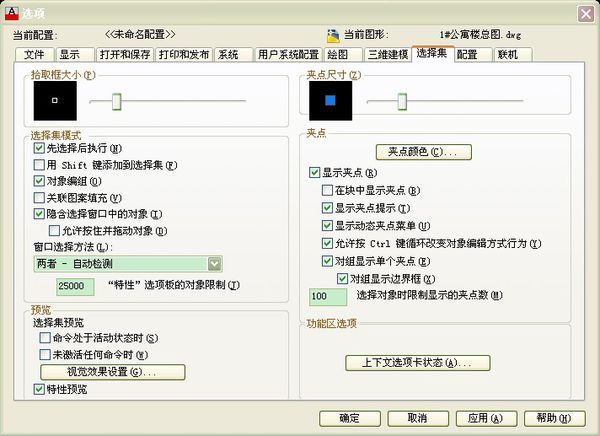Enable 允许按住并拖动对象 checkbox
The width and height of the screenshot is (600, 436).
[54, 230]
